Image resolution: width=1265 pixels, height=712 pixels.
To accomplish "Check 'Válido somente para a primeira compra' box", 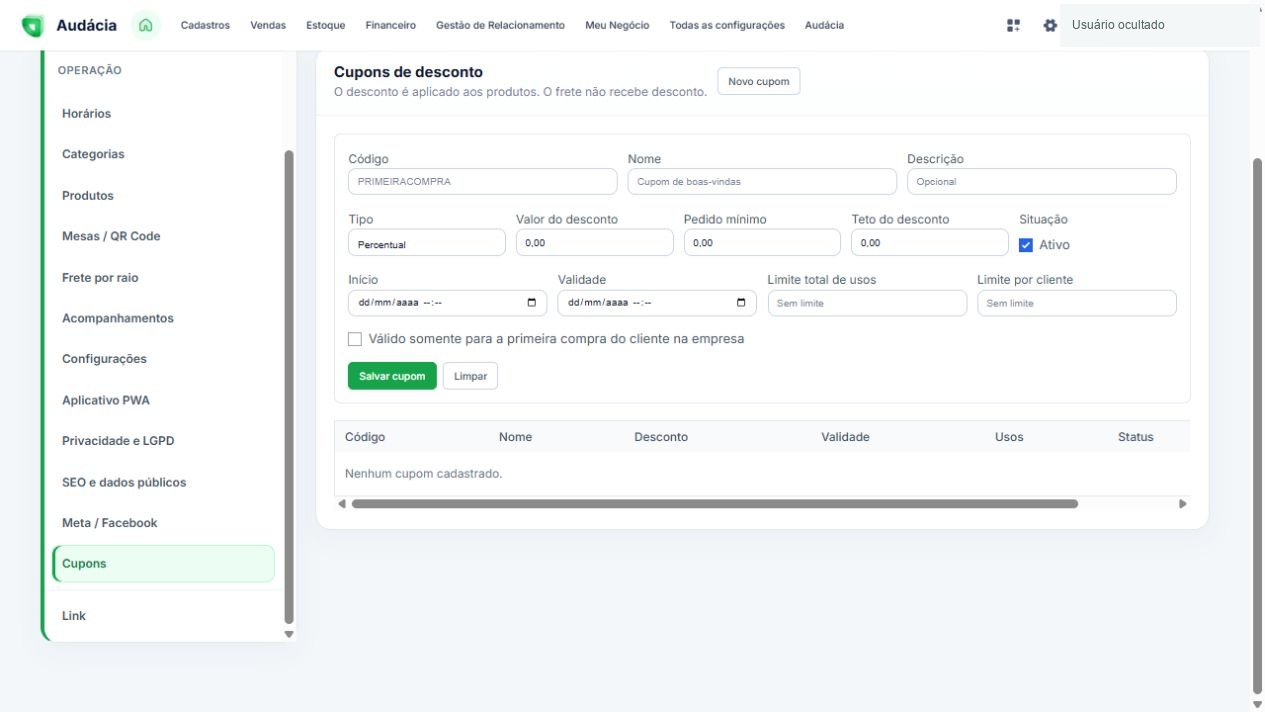I will pos(355,339).
